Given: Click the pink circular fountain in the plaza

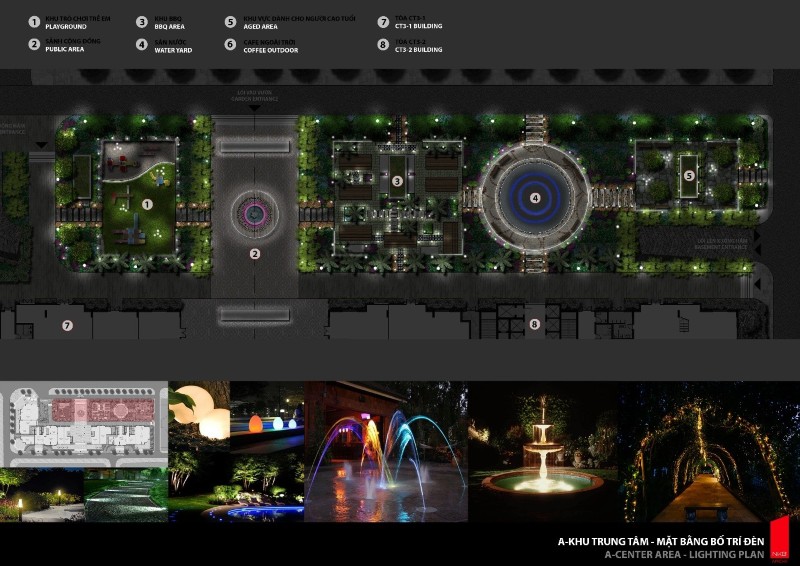Looking at the screenshot, I should coord(254,213).
